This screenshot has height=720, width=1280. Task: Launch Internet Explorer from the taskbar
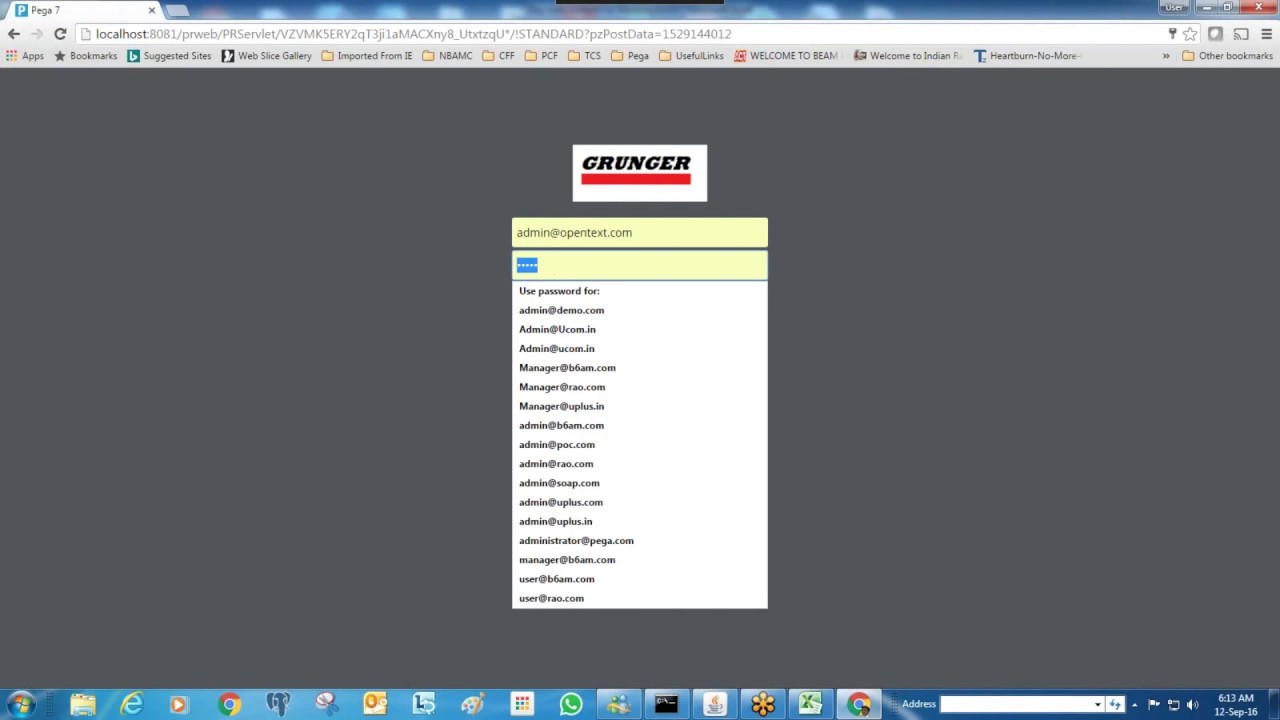(132, 704)
